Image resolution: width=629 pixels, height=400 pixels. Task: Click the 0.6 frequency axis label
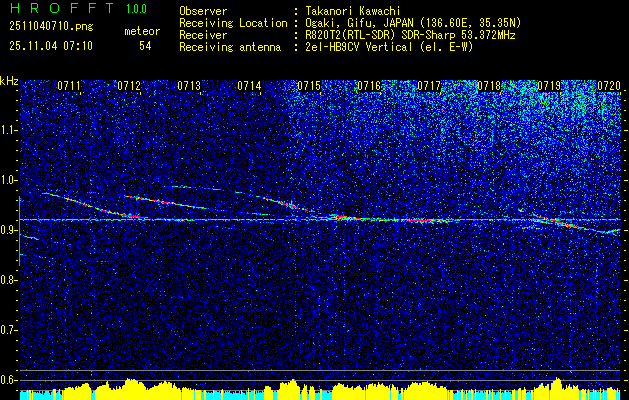click(x=9, y=379)
